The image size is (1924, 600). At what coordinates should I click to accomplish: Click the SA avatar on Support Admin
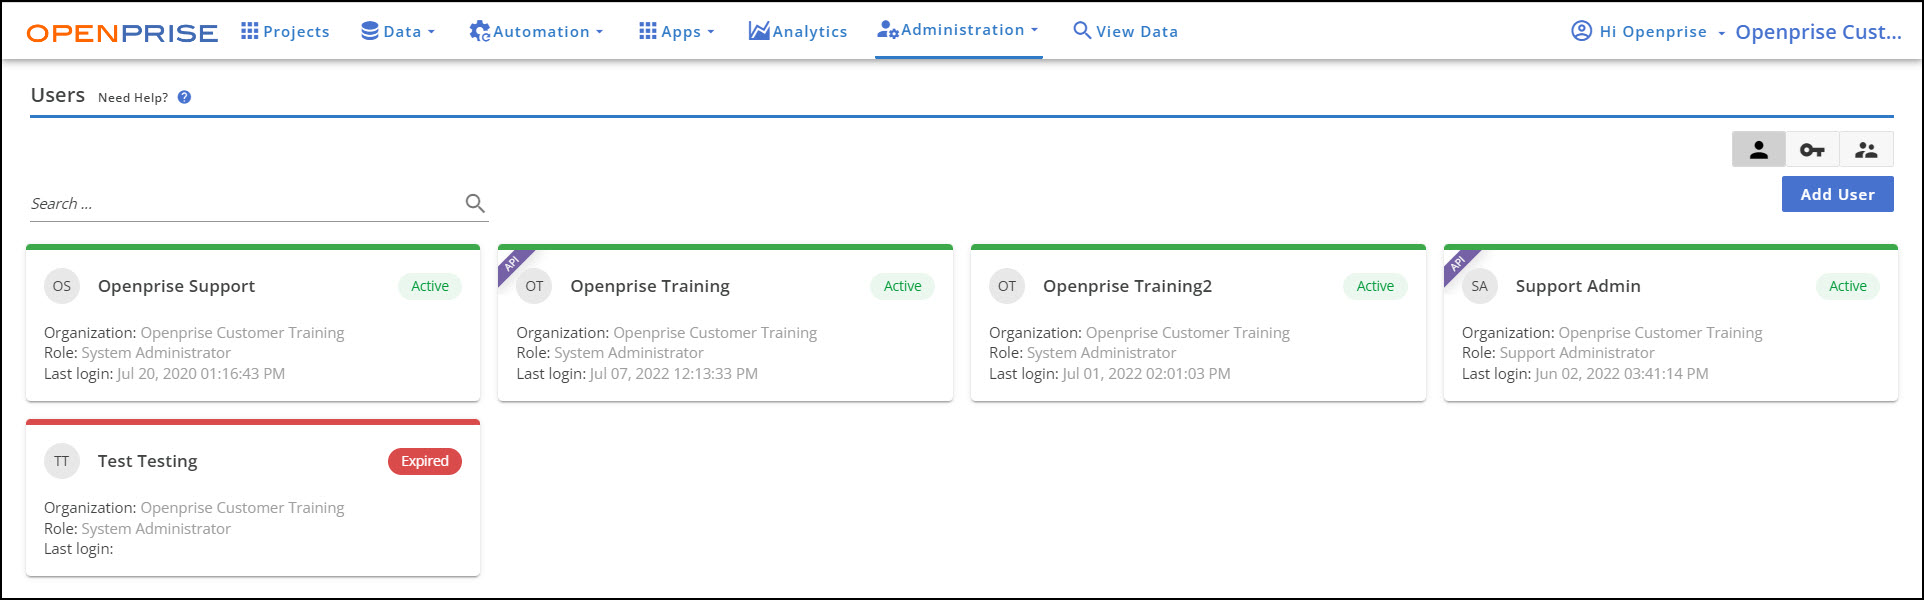[x=1480, y=286]
